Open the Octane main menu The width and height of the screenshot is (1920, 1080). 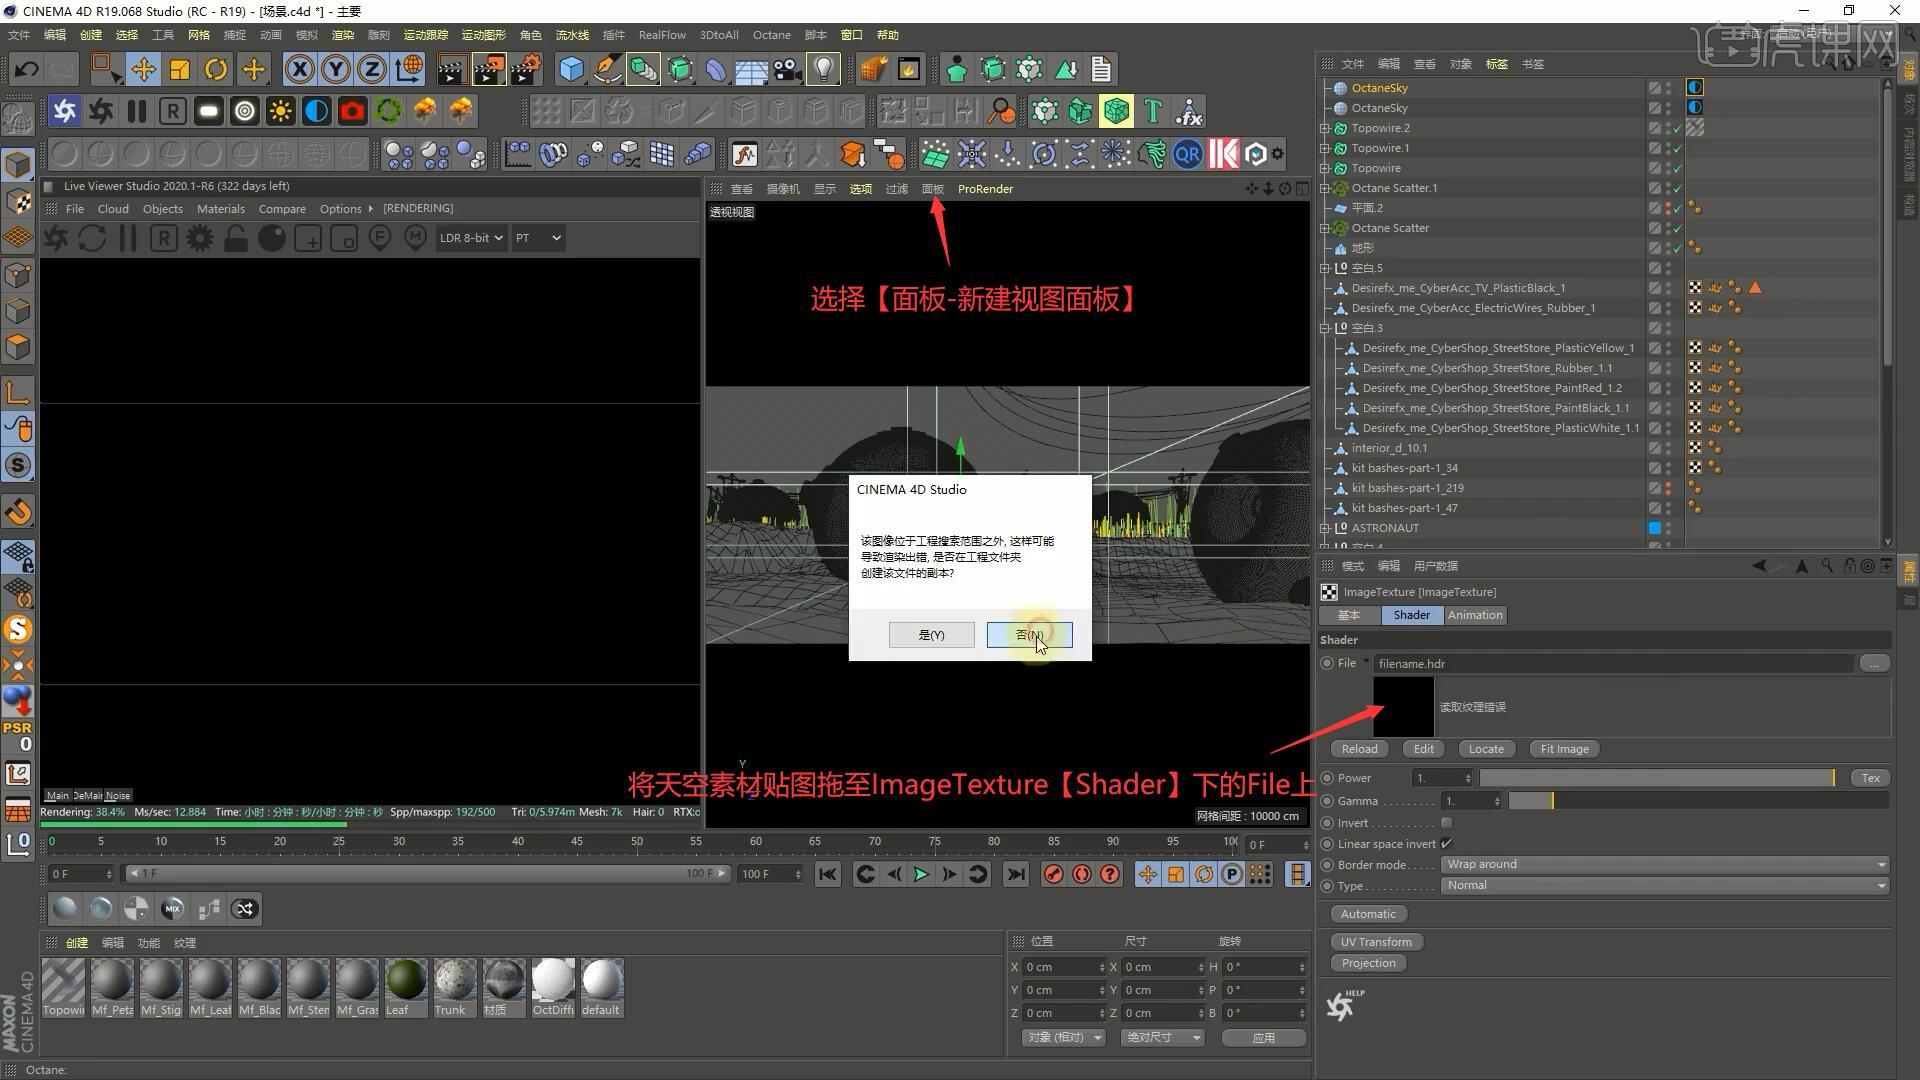771,35
